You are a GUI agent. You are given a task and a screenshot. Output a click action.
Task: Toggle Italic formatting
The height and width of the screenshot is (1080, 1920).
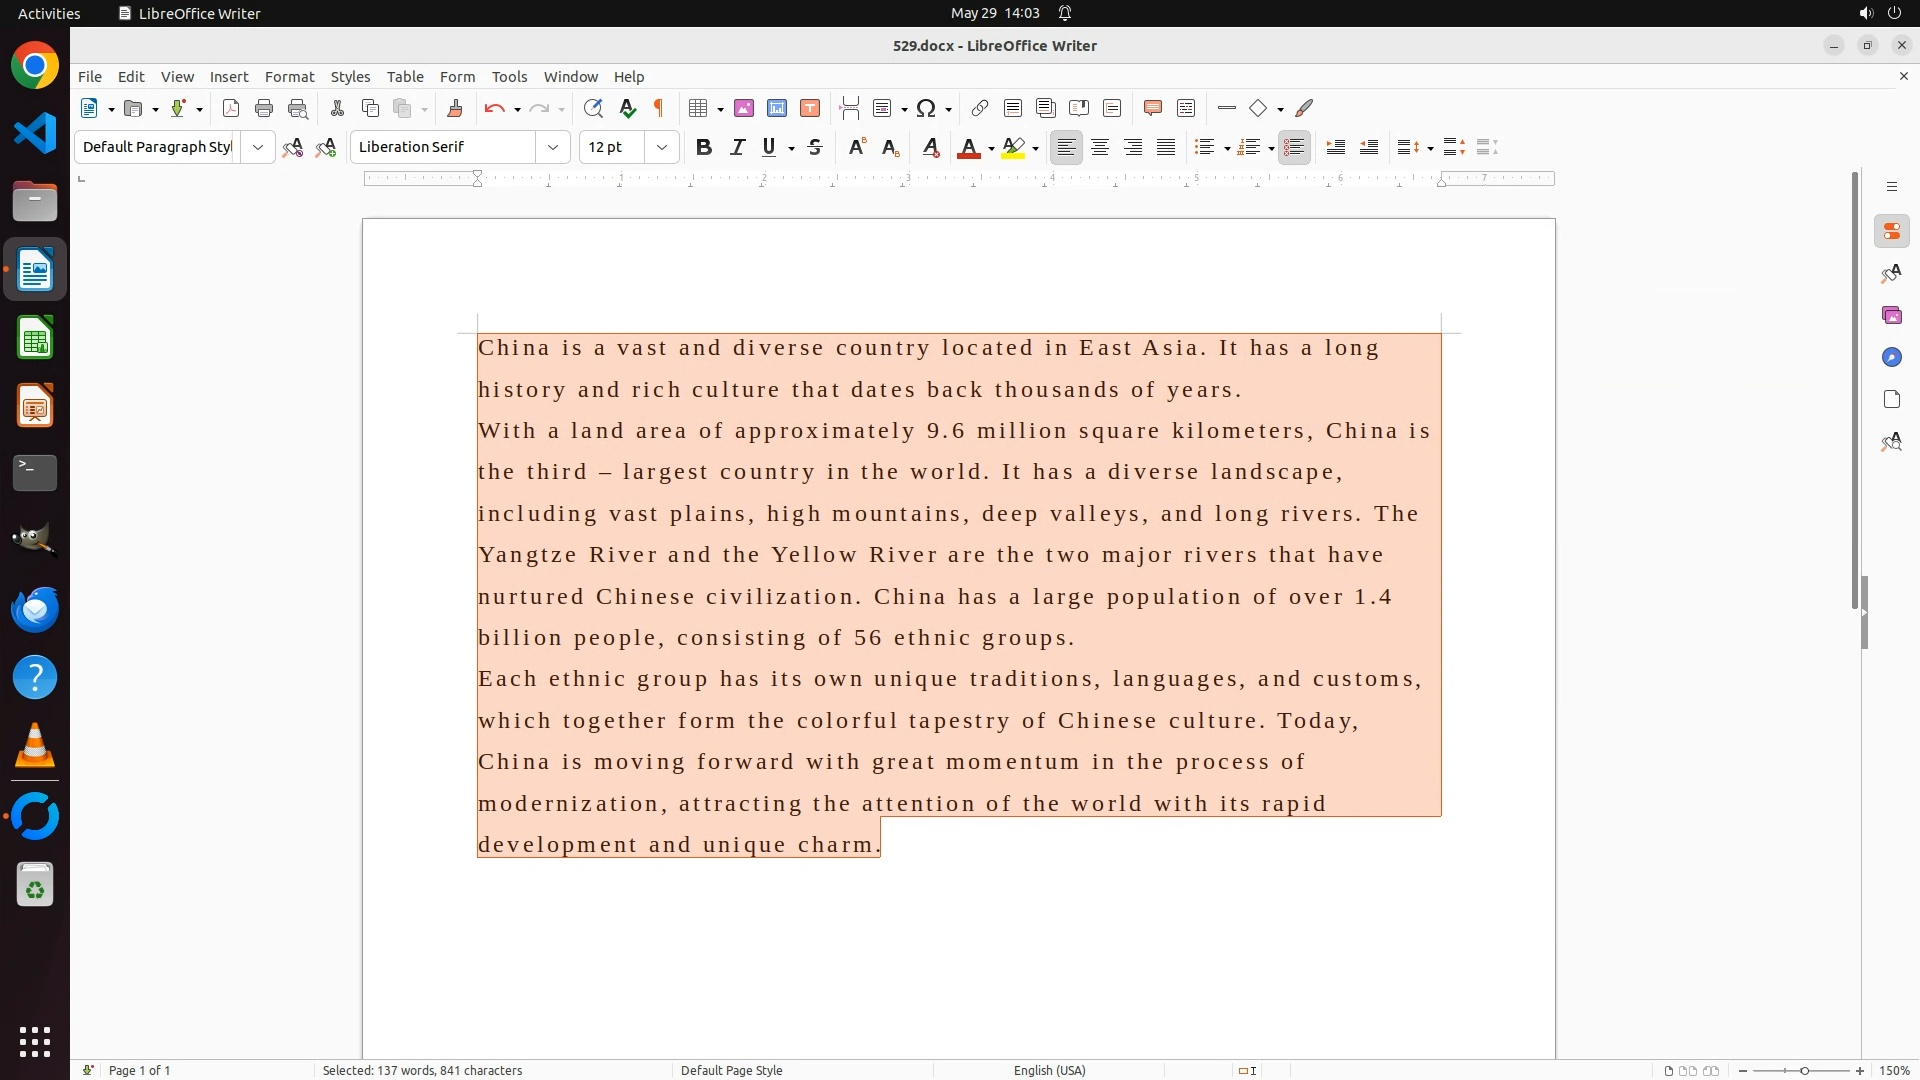[x=737, y=148]
